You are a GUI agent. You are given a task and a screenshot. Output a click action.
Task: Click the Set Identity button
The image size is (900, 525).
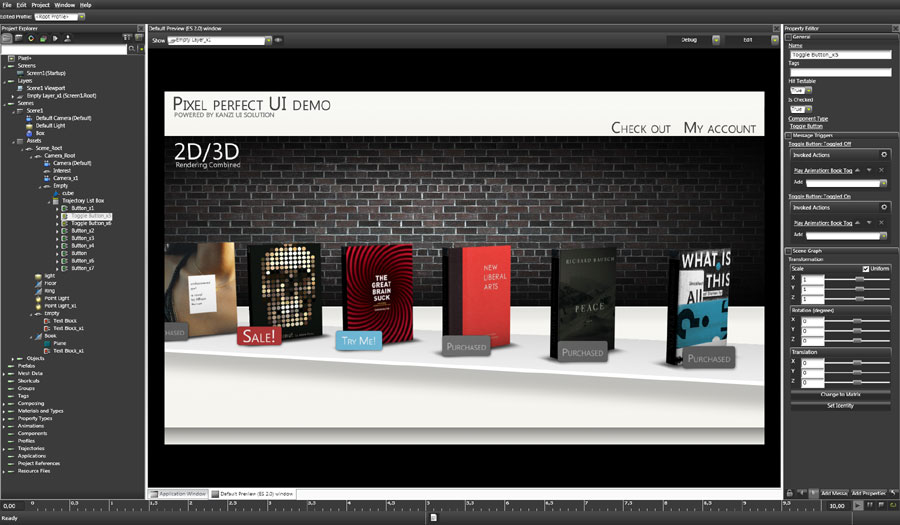coord(840,406)
